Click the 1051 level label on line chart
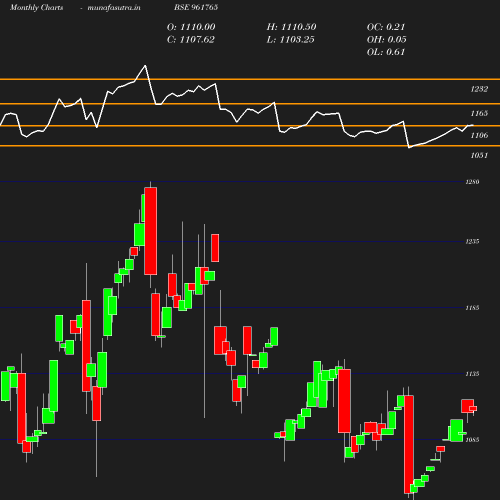 tap(479, 155)
